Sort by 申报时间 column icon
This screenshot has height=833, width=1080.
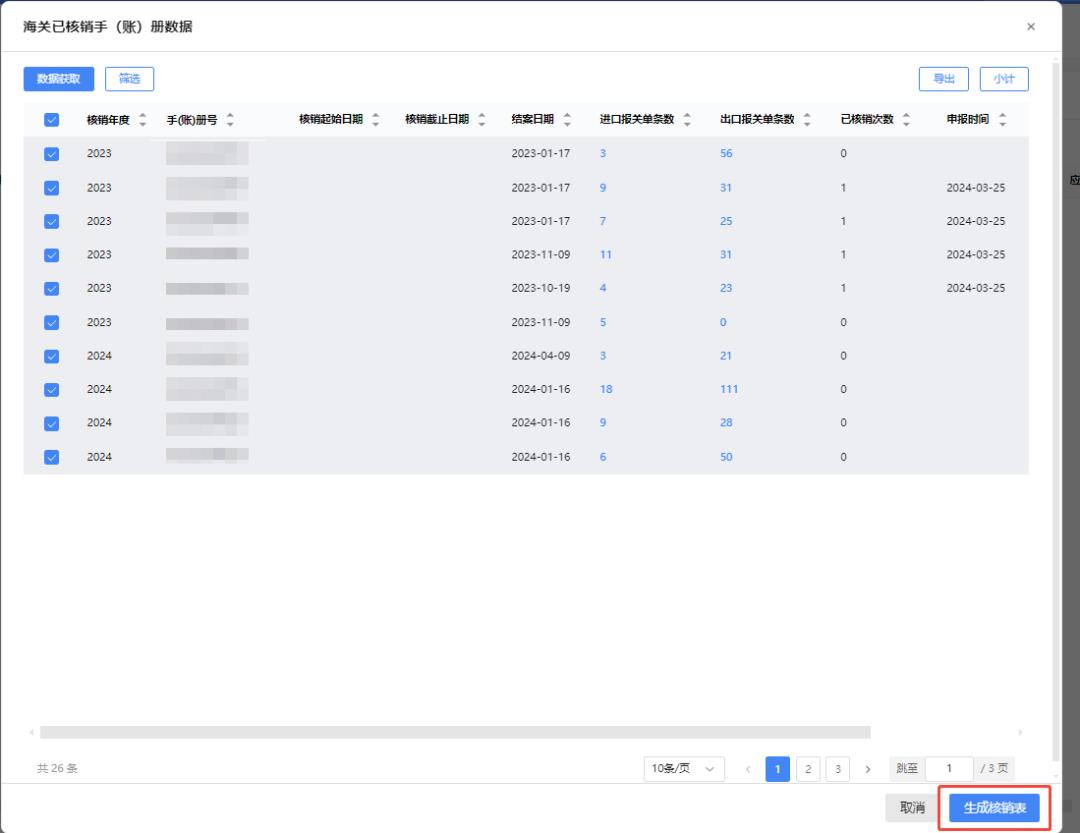tap(1002, 120)
